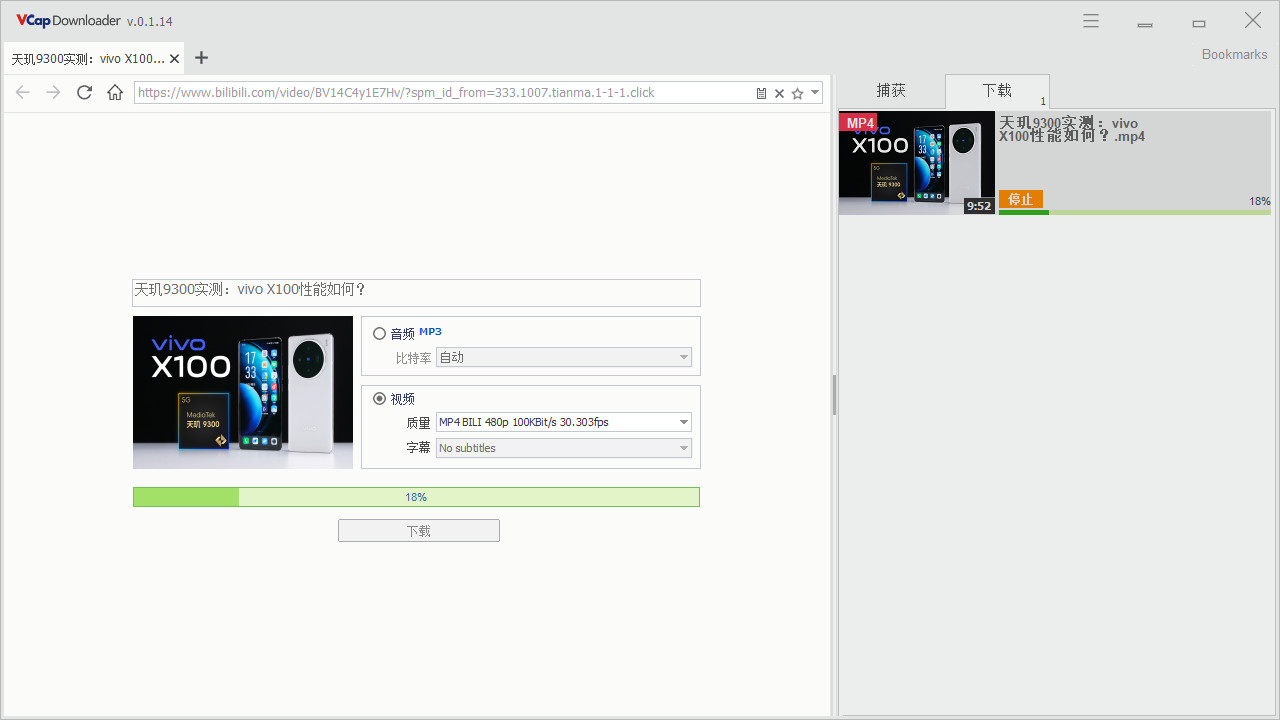Click the vivo X100 preview thumbnail
This screenshot has height=720, width=1280.
click(x=243, y=392)
